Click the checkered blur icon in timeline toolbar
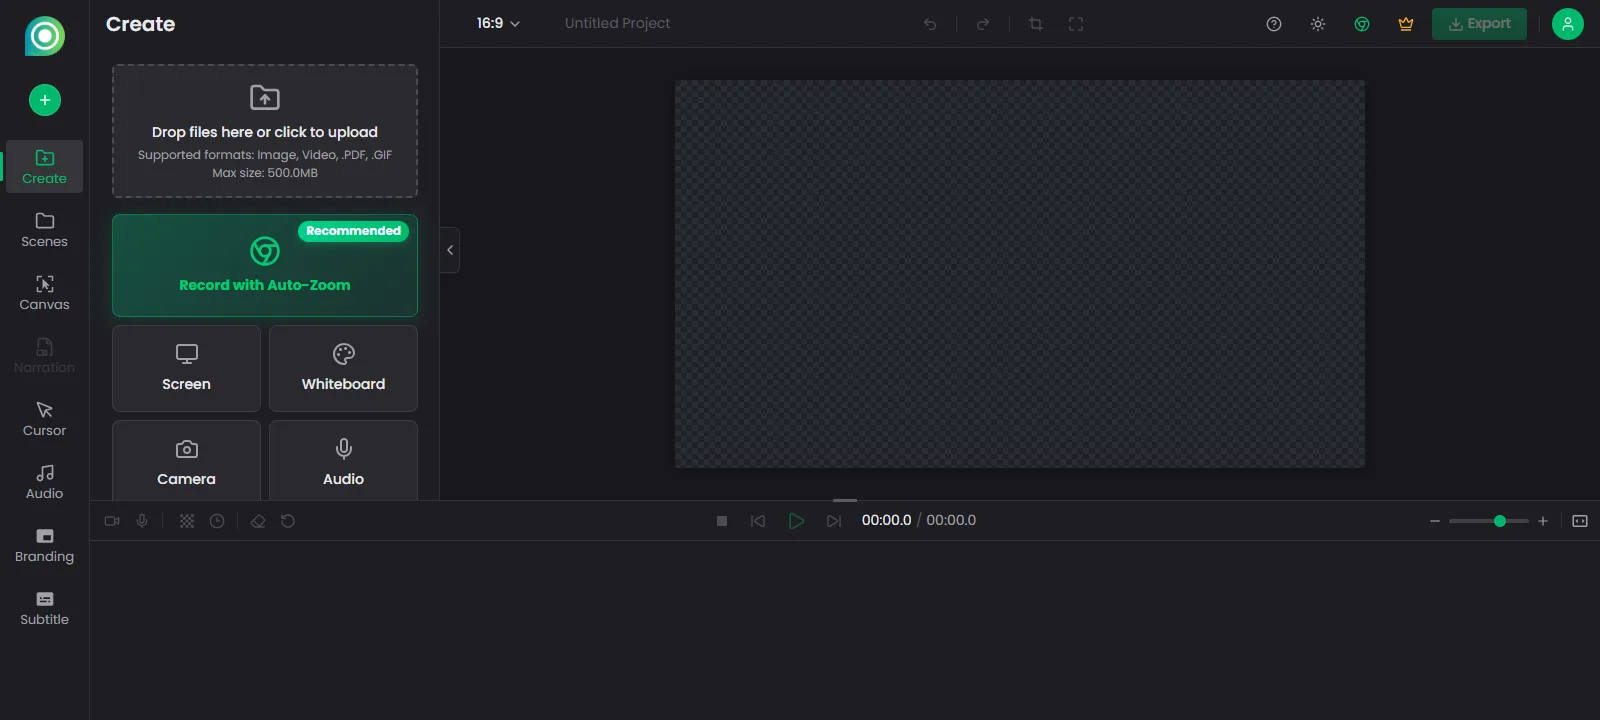 coord(187,521)
